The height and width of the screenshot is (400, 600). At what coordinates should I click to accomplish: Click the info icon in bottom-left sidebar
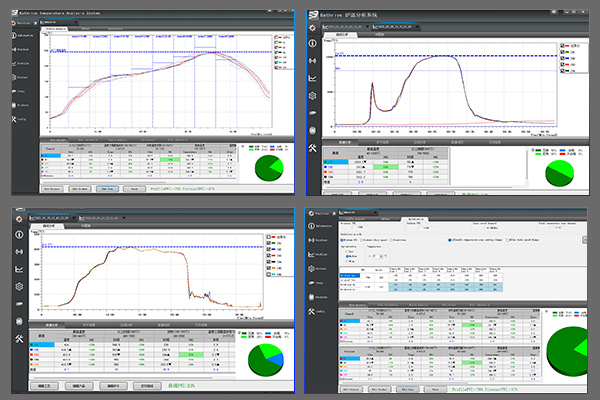tap(21, 234)
